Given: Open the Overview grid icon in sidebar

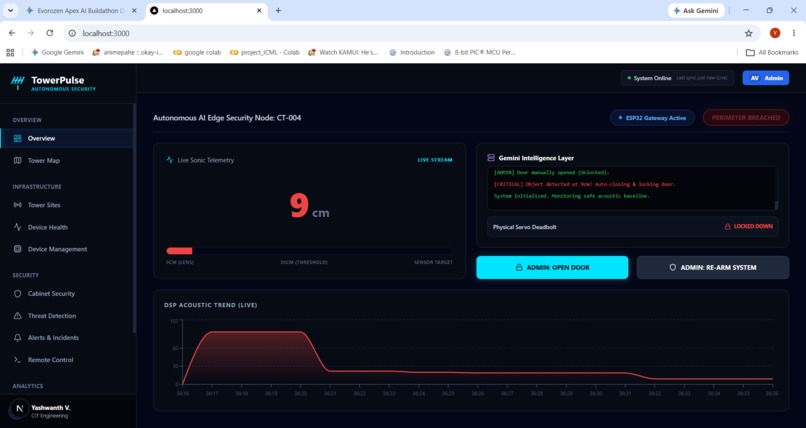Looking at the screenshot, I should 17,138.
